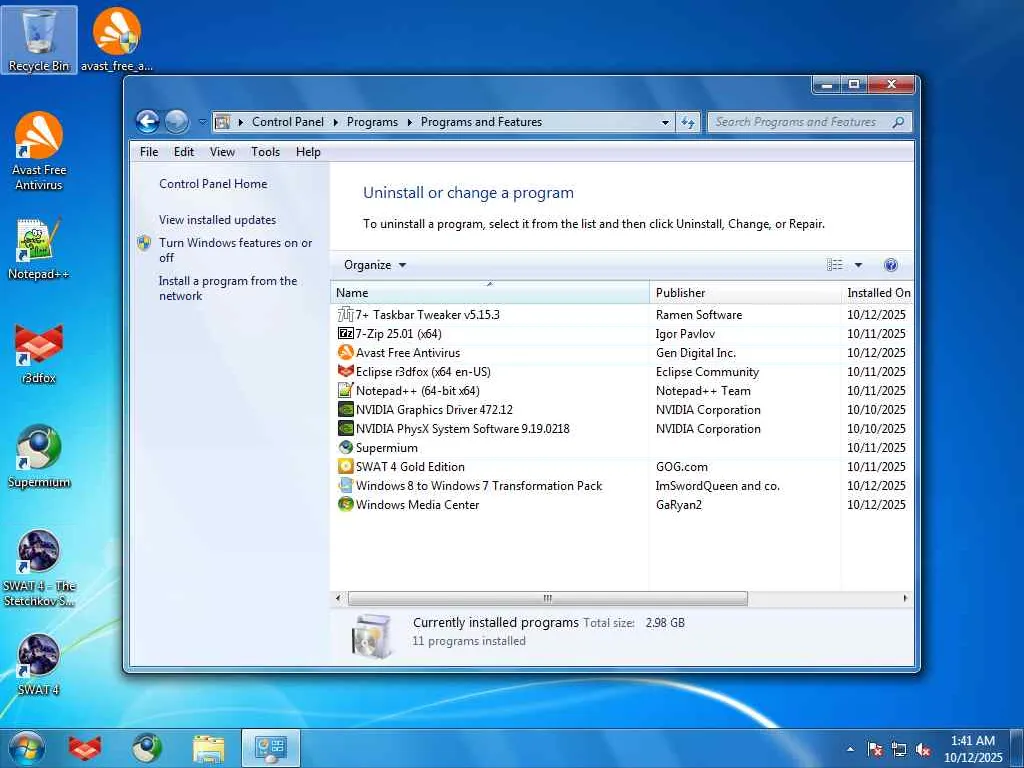The height and width of the screenshot is (768, 1024).
Task: Open the Help menu
Action: pyautogui.click(x=308, y=152)
